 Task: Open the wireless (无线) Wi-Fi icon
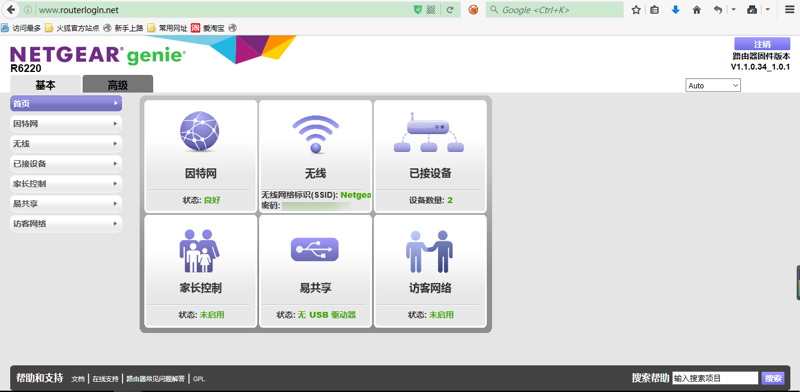(315, 135)
